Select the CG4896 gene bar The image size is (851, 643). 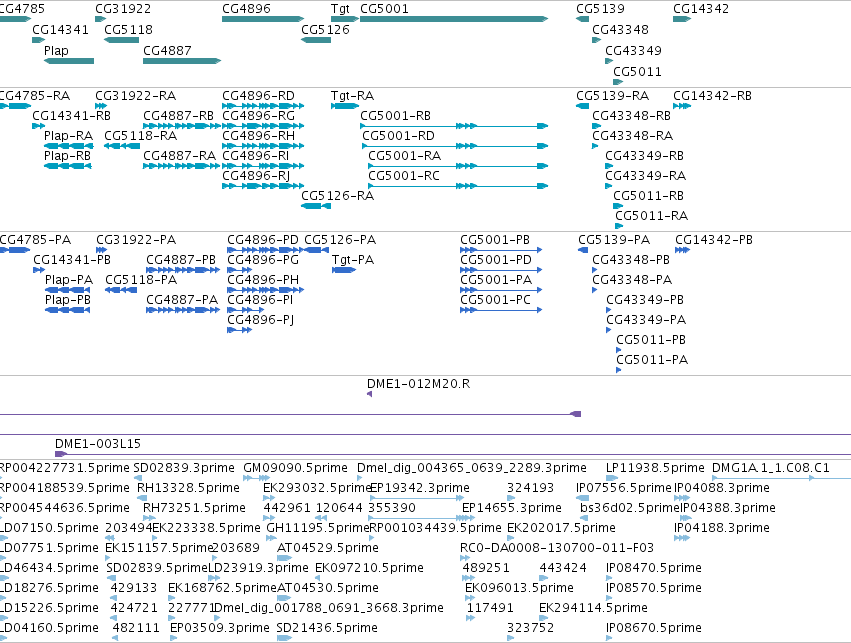(x=263, y=19)
